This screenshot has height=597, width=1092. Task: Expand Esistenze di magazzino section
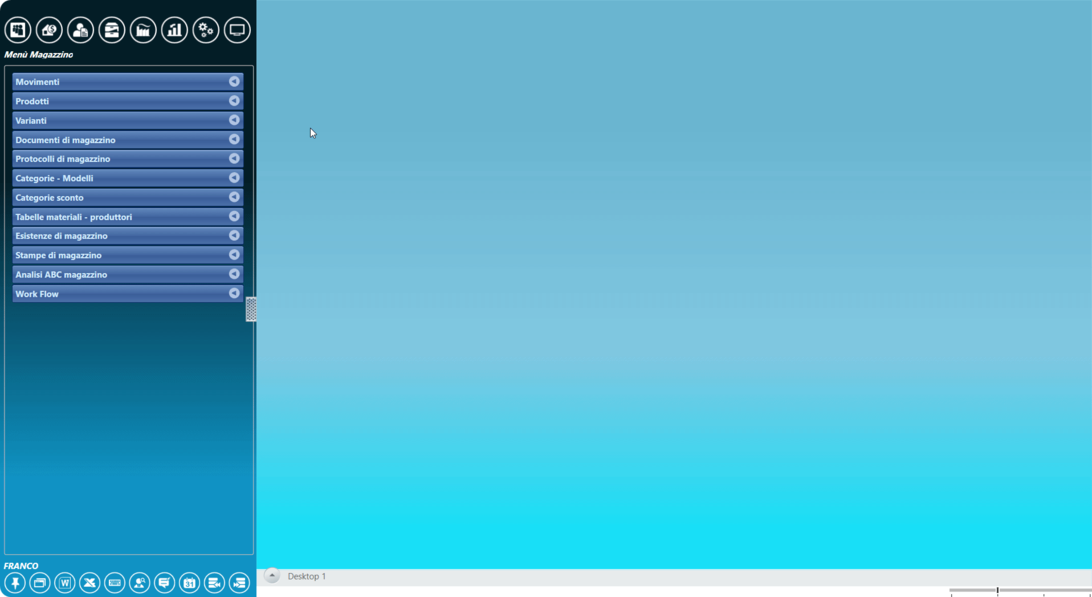point(127,235)
